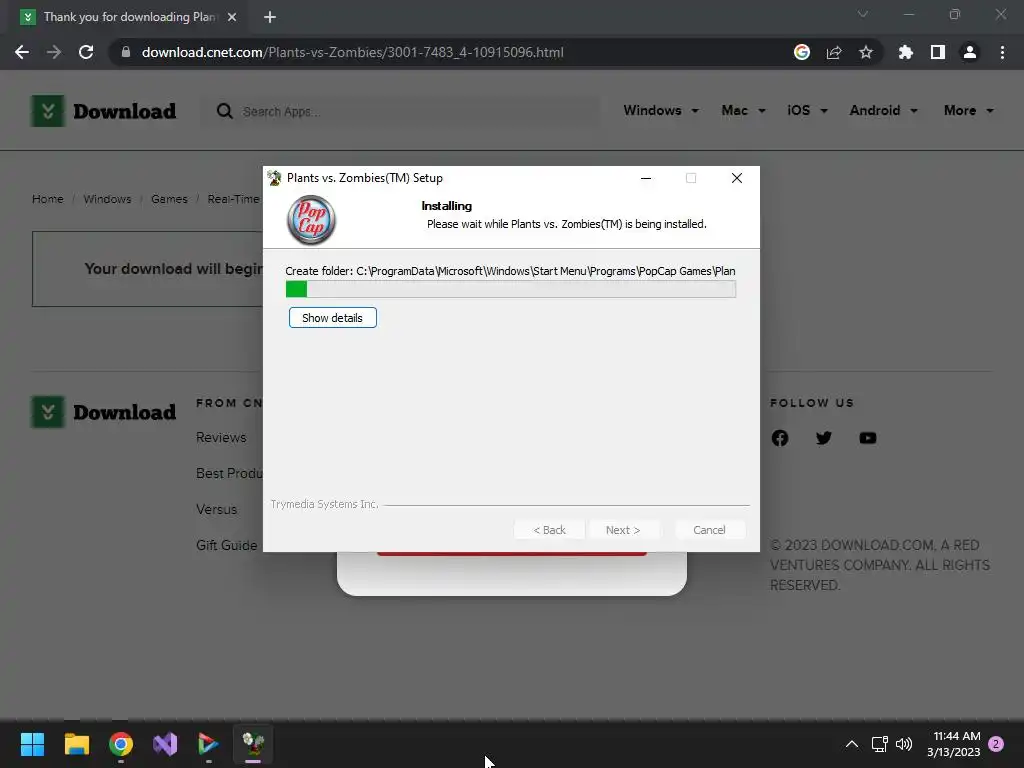Visit the Twitter page icon

pos(824,438)
